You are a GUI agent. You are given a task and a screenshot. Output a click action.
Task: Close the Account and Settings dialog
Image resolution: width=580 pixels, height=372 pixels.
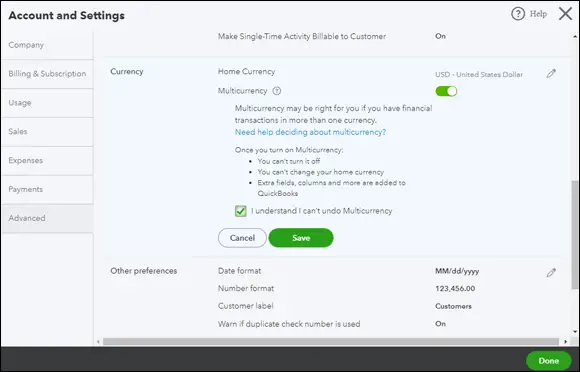pyautogui.click(x=565, y=14)
